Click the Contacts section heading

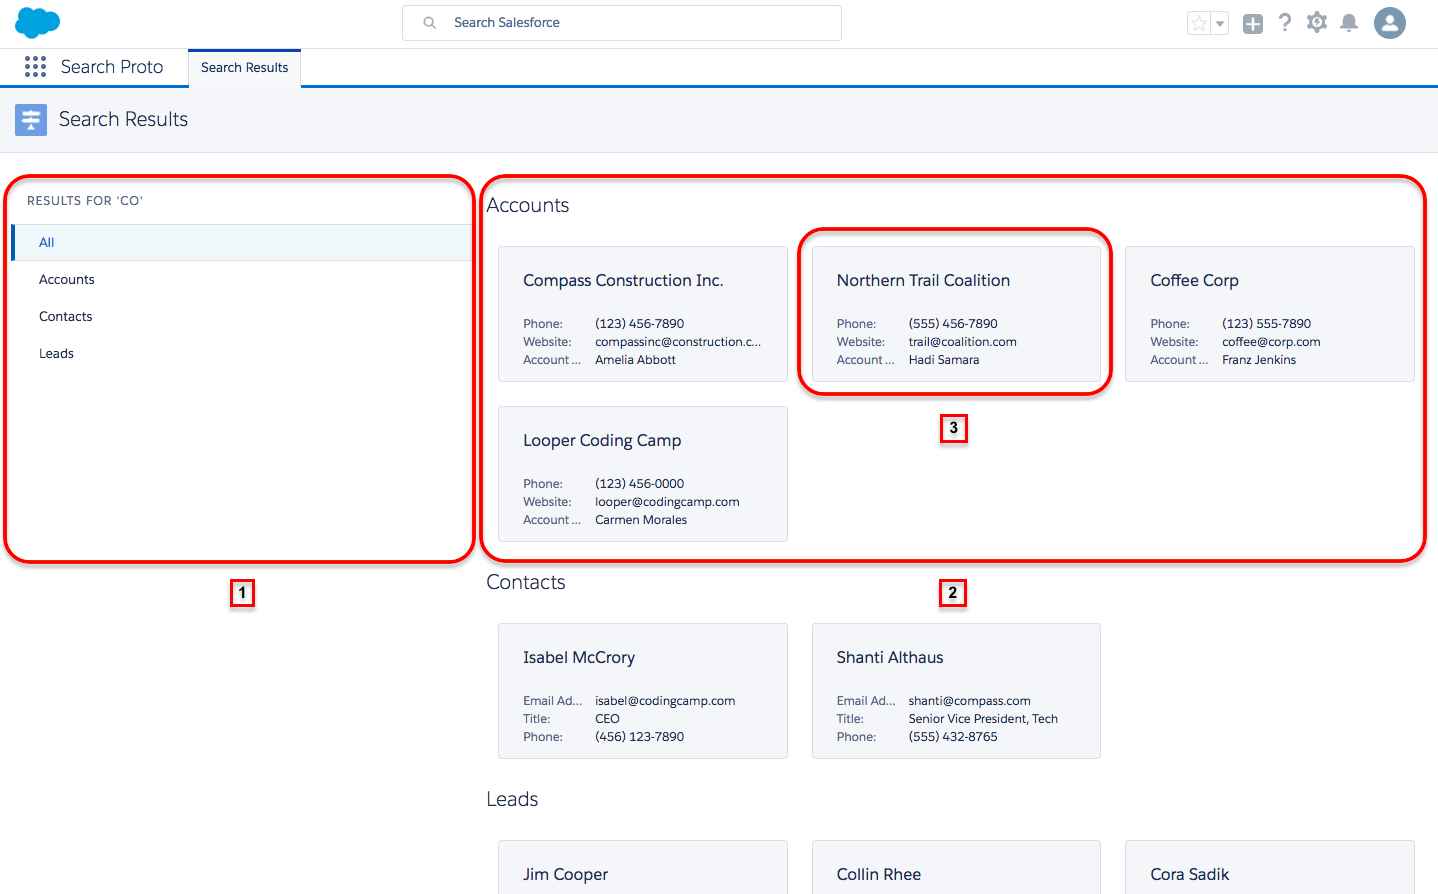(526, 583)
